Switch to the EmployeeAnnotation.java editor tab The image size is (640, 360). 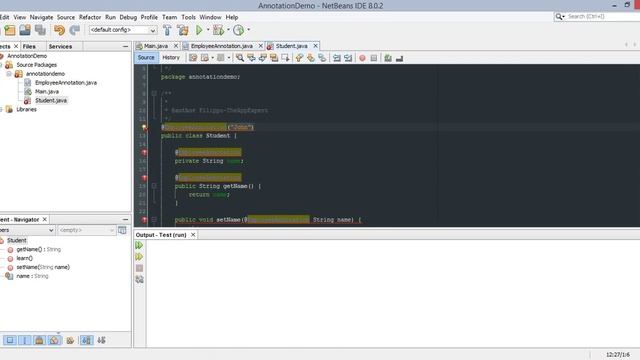(222, 46)
